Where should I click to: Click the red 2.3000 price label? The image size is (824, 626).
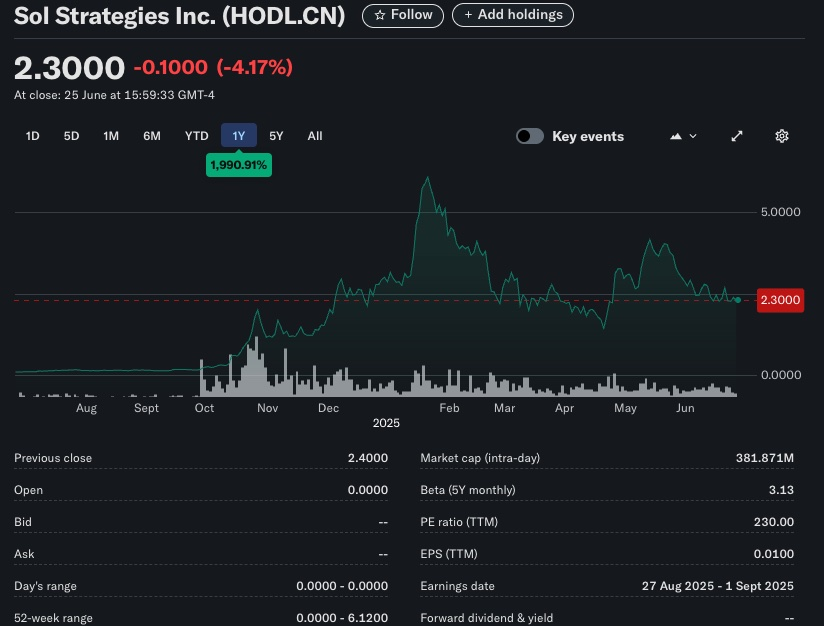[780, 300]
